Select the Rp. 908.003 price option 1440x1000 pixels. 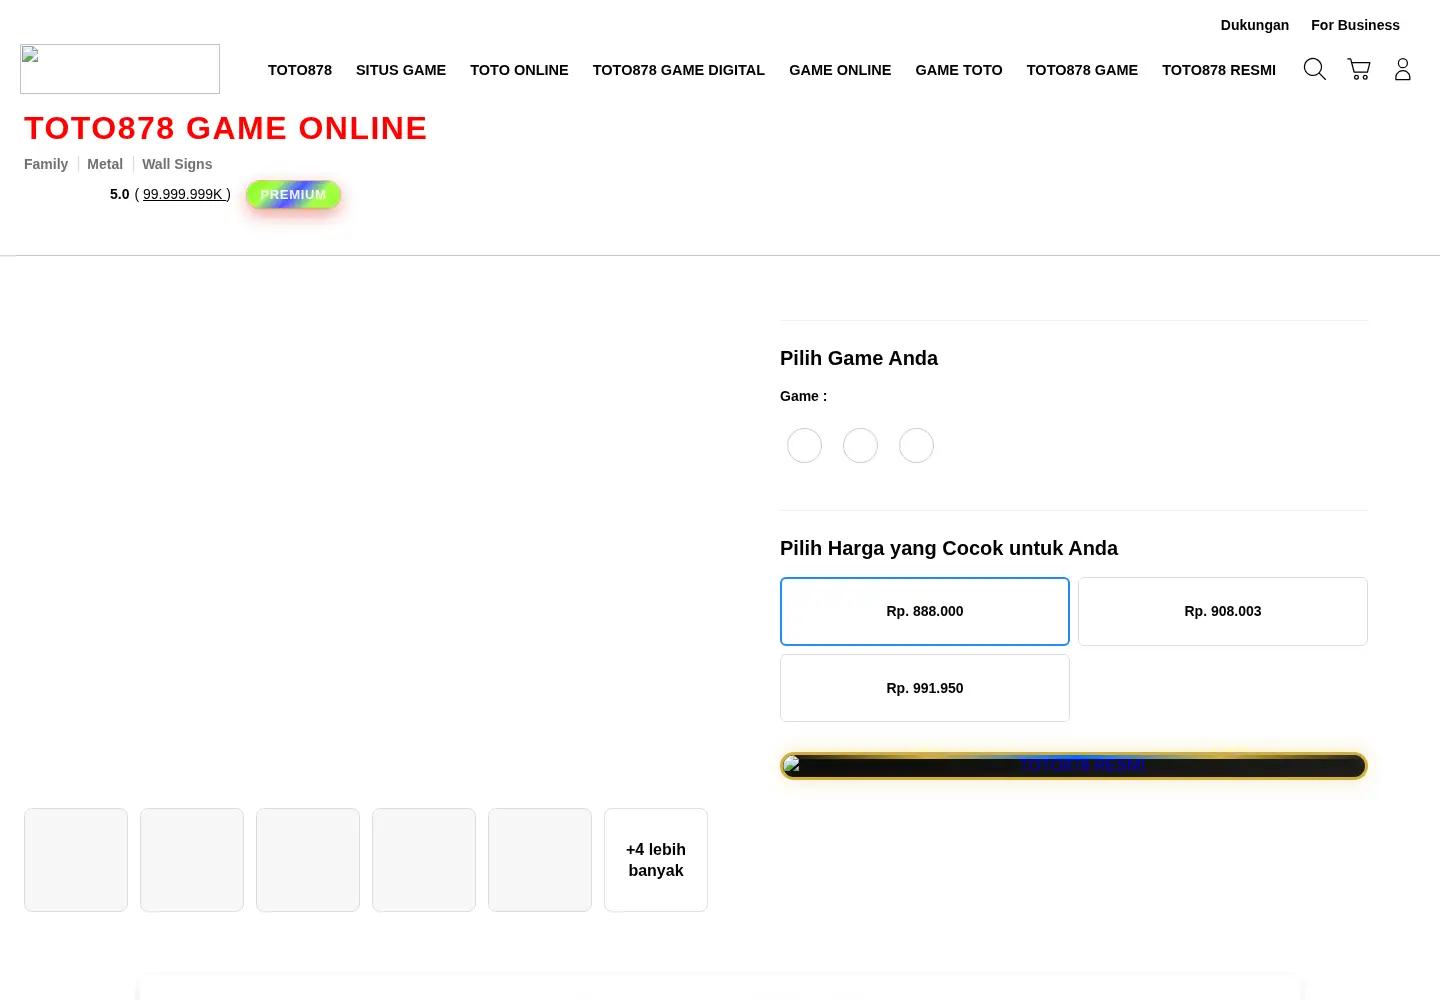1223,611
